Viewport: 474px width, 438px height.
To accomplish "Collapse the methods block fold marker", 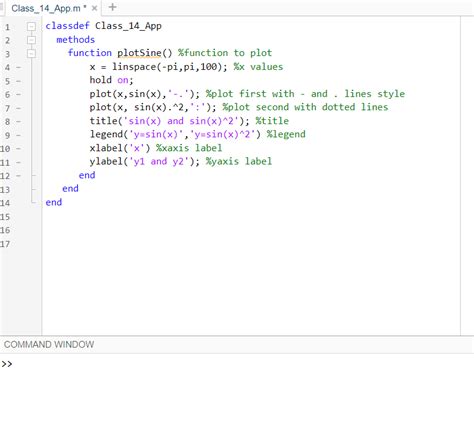I will pyautogui.click(x=31, y=40).
